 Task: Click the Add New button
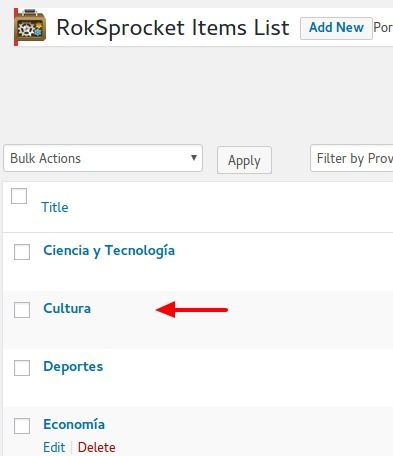(336, 28)
